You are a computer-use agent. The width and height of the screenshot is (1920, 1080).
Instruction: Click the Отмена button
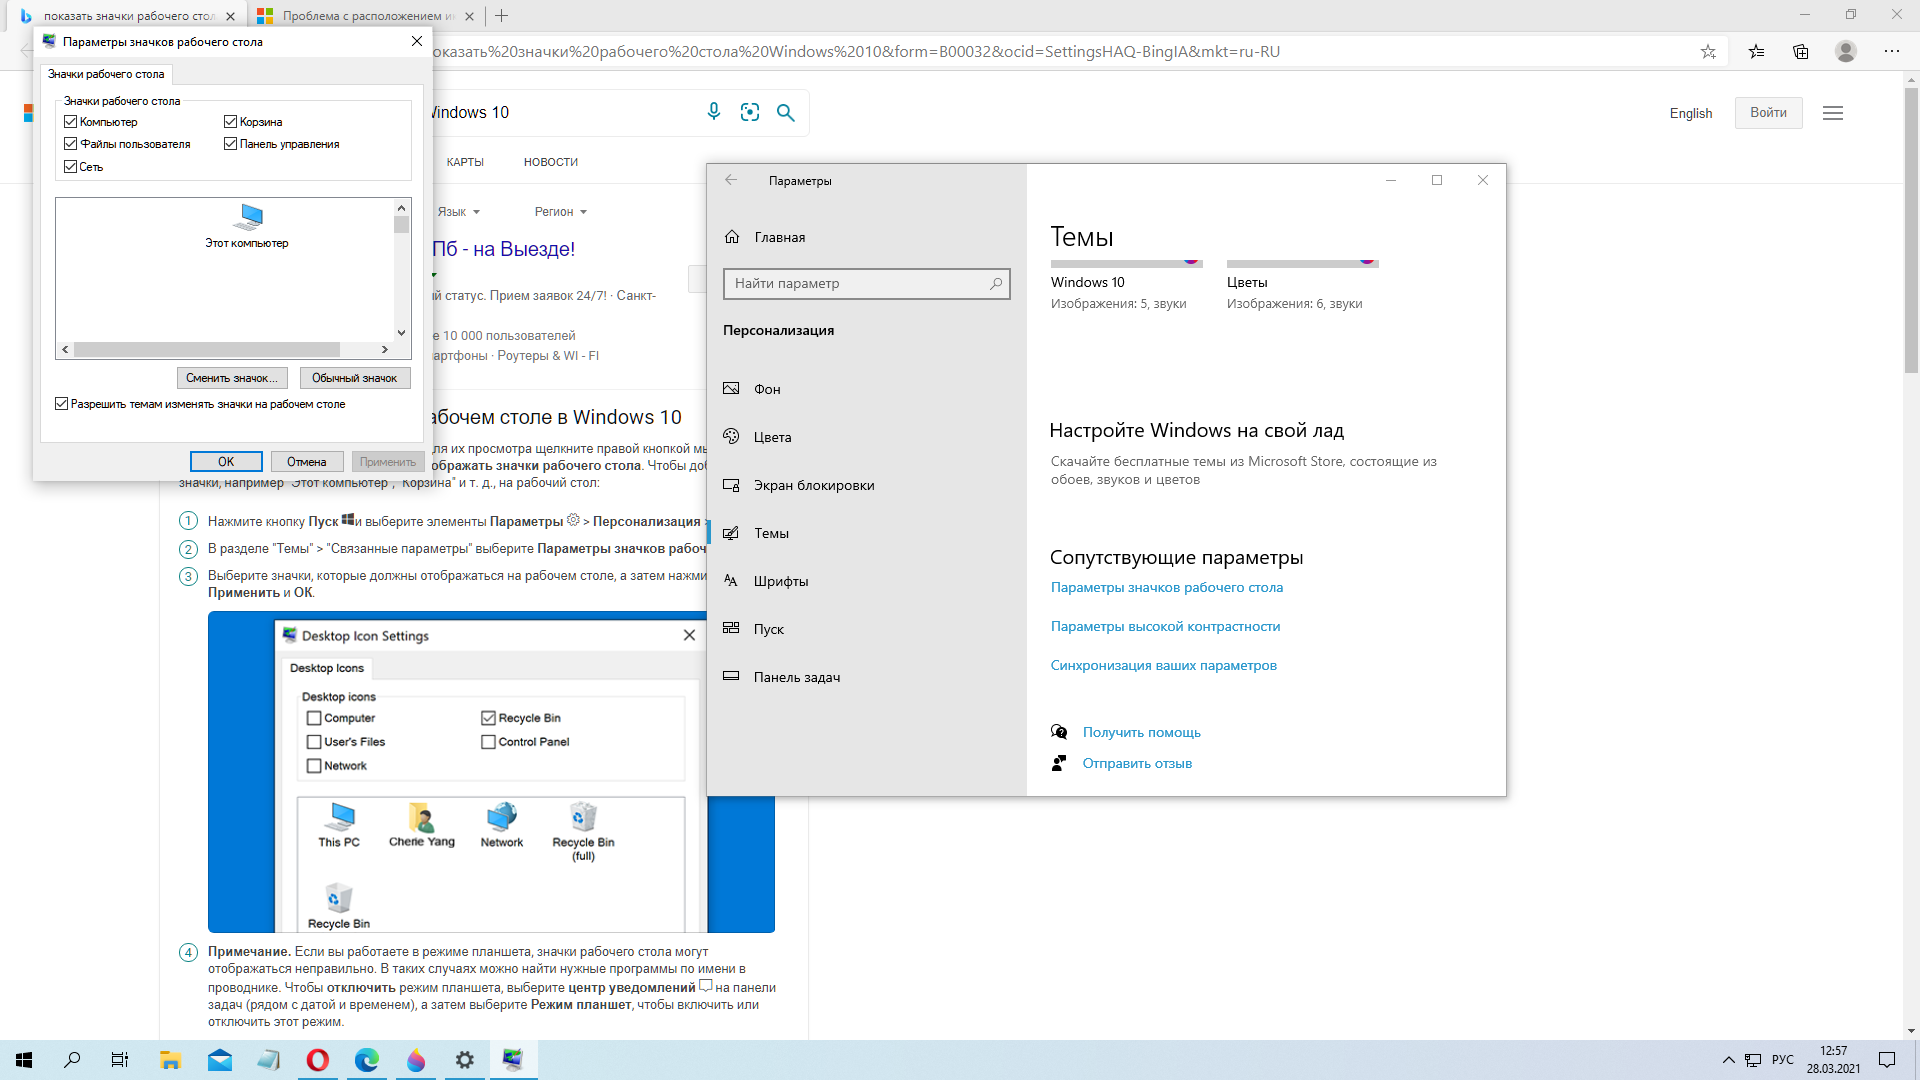pos(307,462)
